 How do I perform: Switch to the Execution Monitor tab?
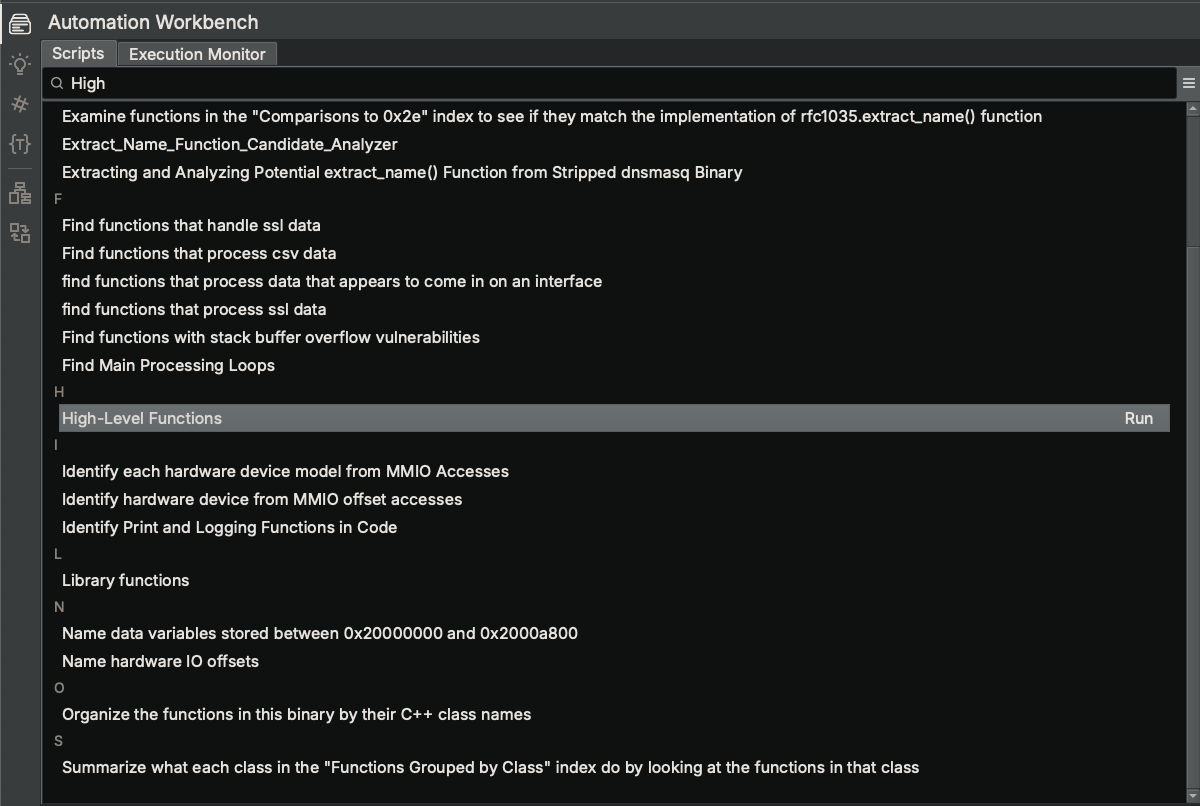196,53
